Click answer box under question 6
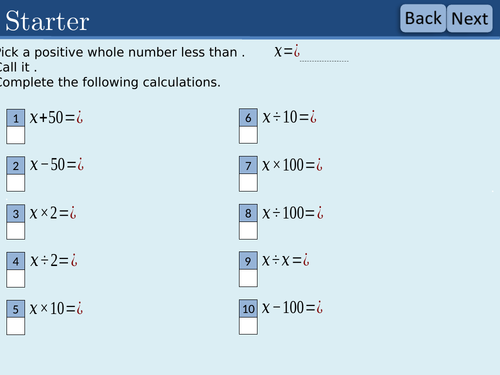Screen dimensions: 500x375 coord(248,135)
